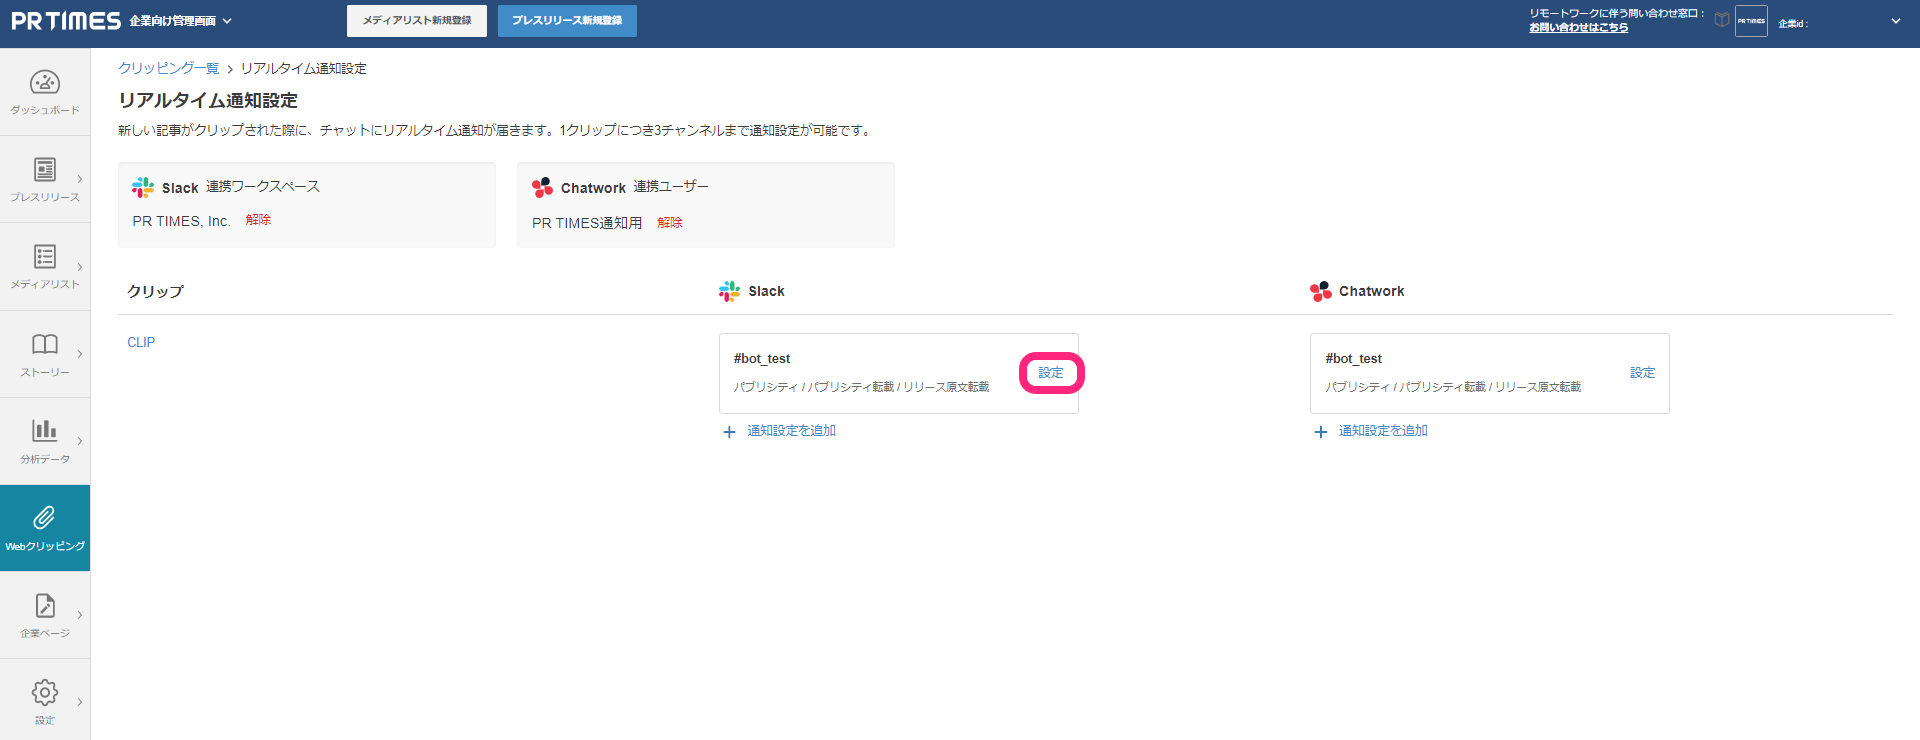1920x740 pixels.
Task: Click the PR TIMES通知用 user name
Action: coord(587,223)
